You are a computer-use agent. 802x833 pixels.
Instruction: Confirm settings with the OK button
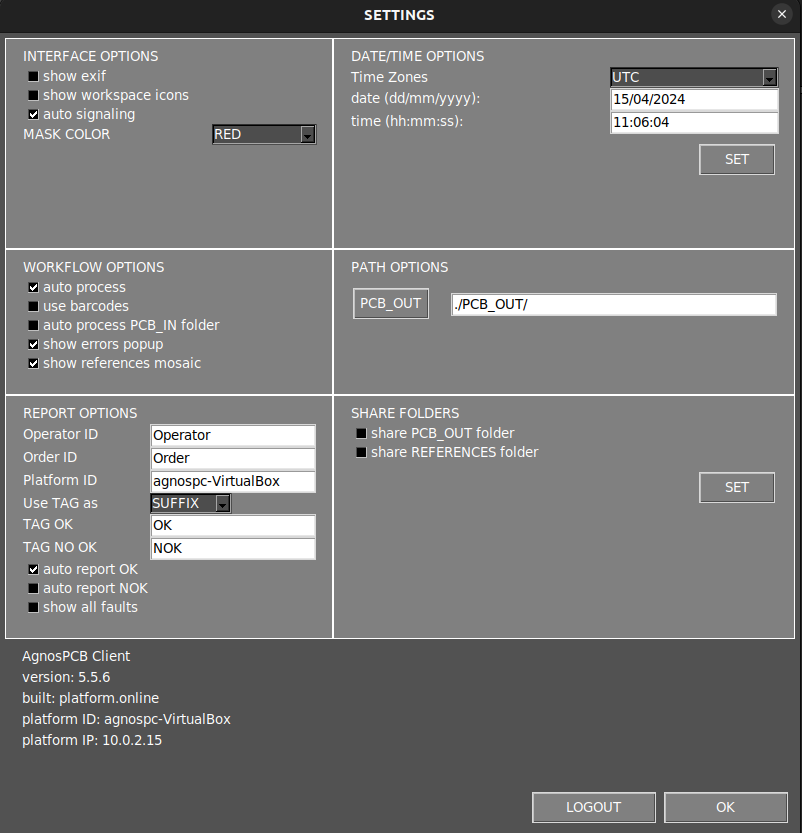[724, 807]
